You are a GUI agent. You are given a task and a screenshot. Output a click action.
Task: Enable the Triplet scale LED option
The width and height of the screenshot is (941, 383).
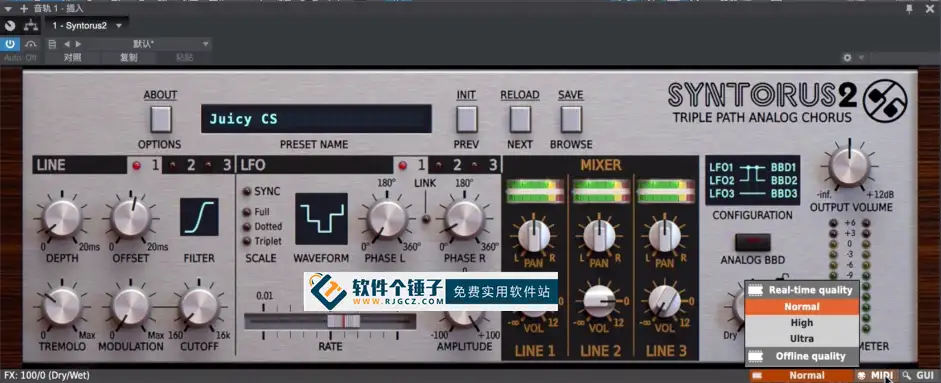[x=247, y=241]
